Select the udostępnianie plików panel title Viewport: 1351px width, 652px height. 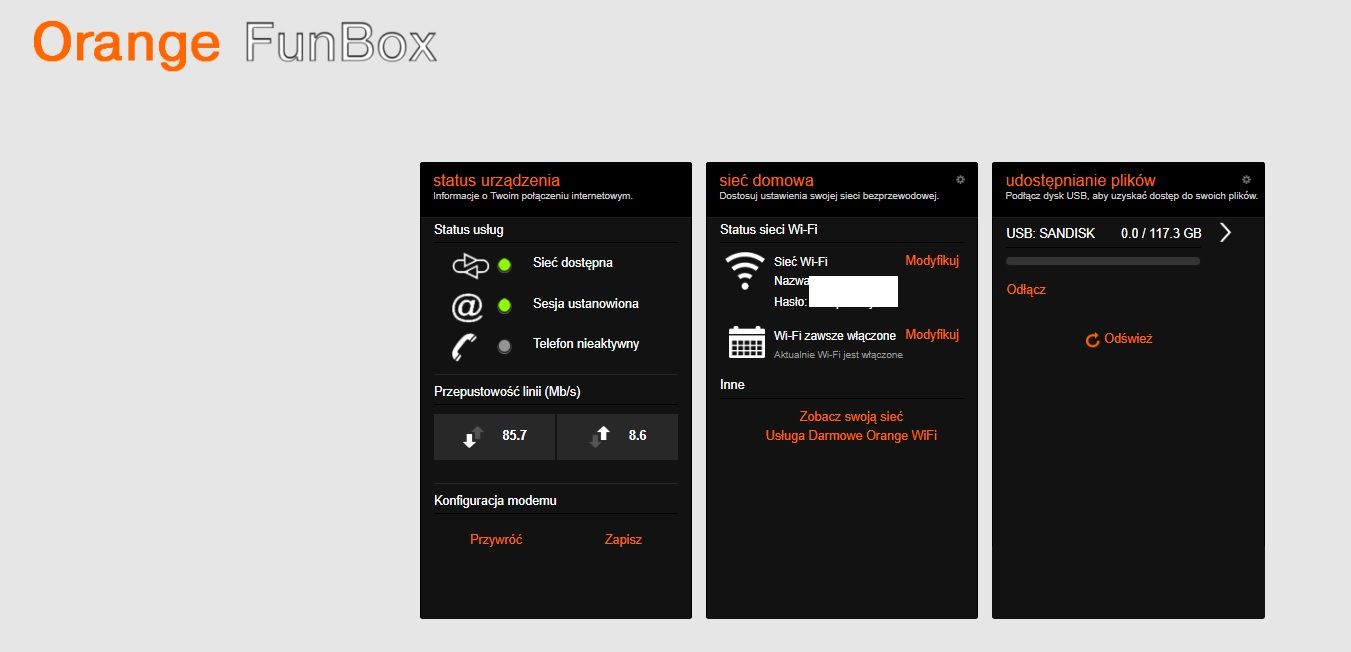1081,181
